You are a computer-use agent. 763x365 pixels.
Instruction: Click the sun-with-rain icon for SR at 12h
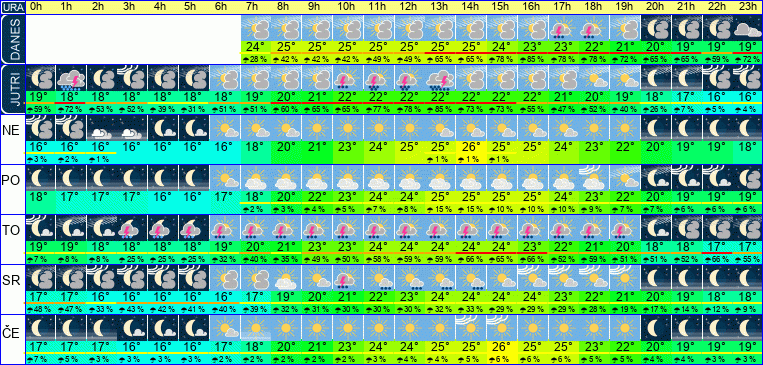point(409,278)
